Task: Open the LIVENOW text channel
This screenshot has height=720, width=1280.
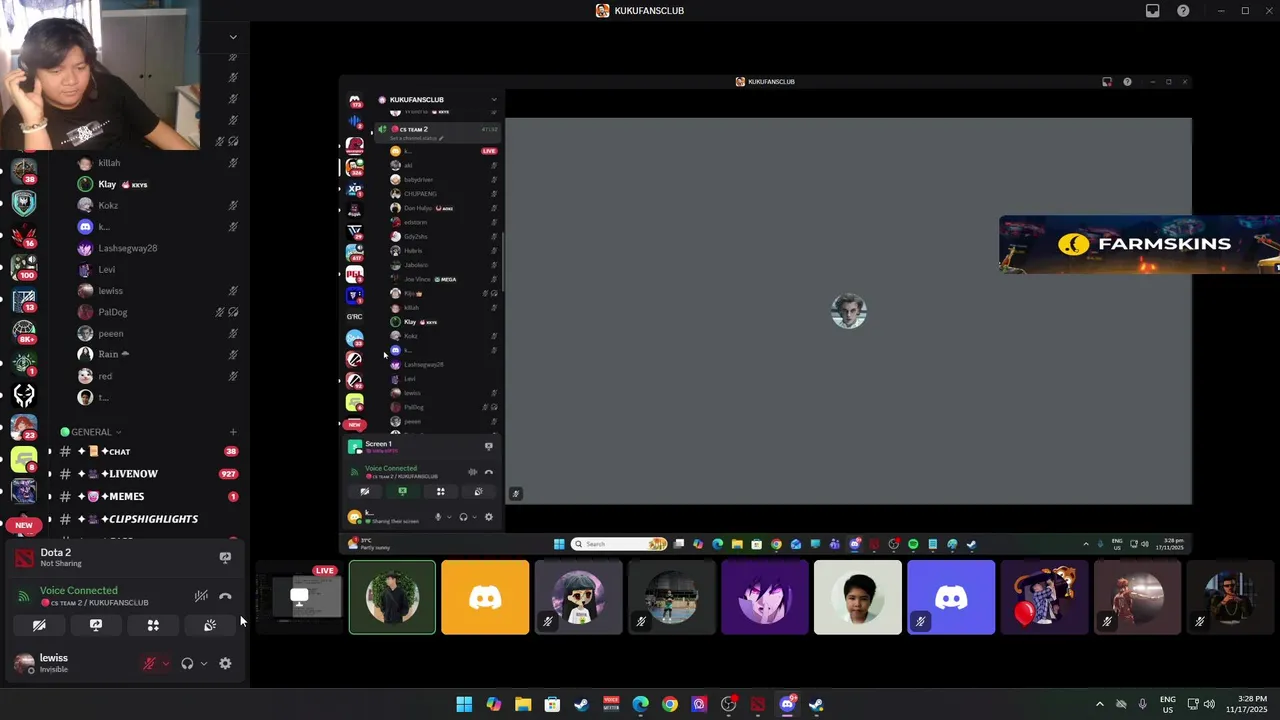Action: (148, 474)
